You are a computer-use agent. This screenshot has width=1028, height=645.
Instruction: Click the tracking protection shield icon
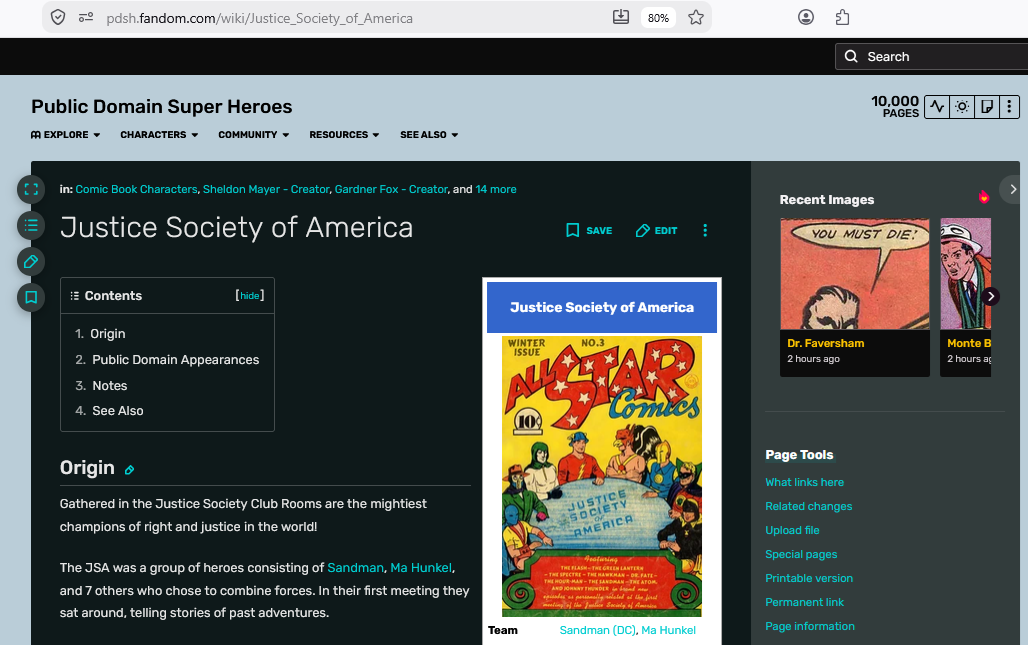58,18
